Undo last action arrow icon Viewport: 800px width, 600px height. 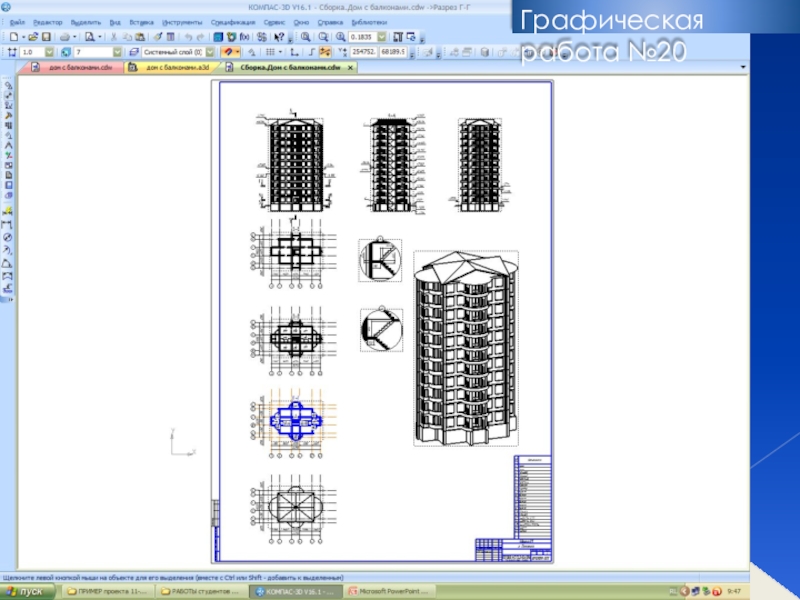pyautogui.click(x=188, y=37)
